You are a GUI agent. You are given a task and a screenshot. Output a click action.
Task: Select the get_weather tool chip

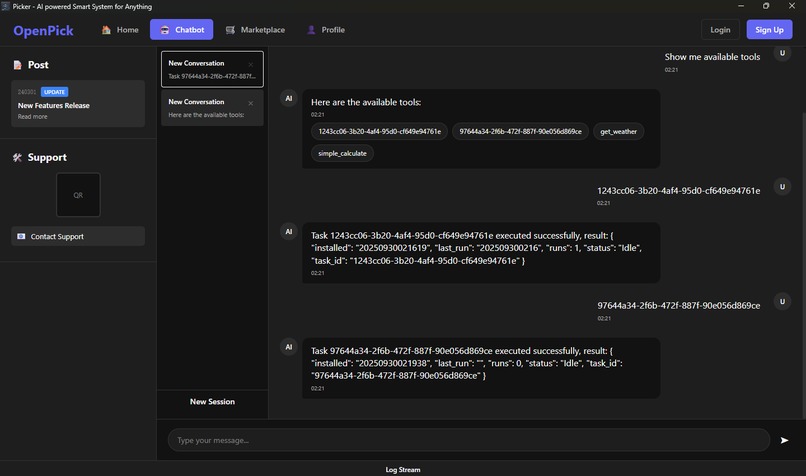coord(618,132)
